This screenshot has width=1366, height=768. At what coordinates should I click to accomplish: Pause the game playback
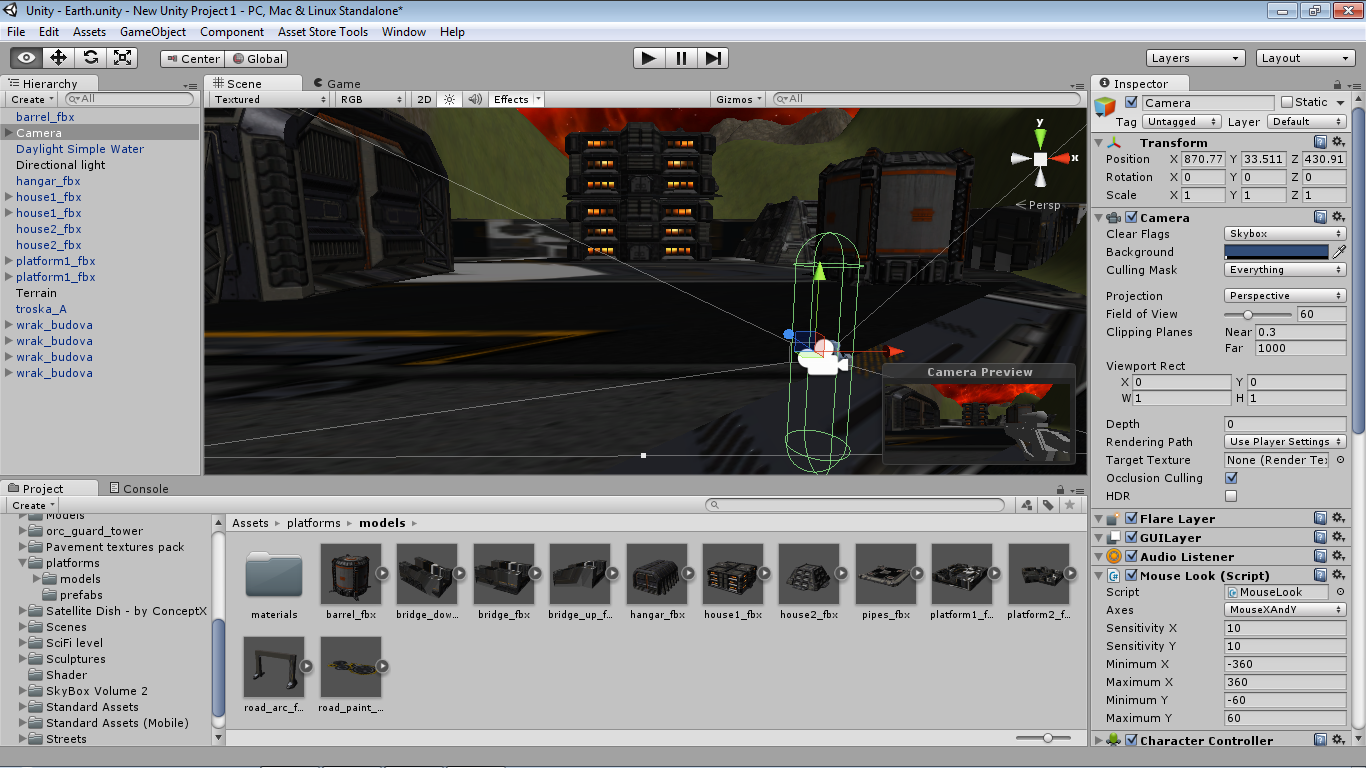click(x=681, y=58)
